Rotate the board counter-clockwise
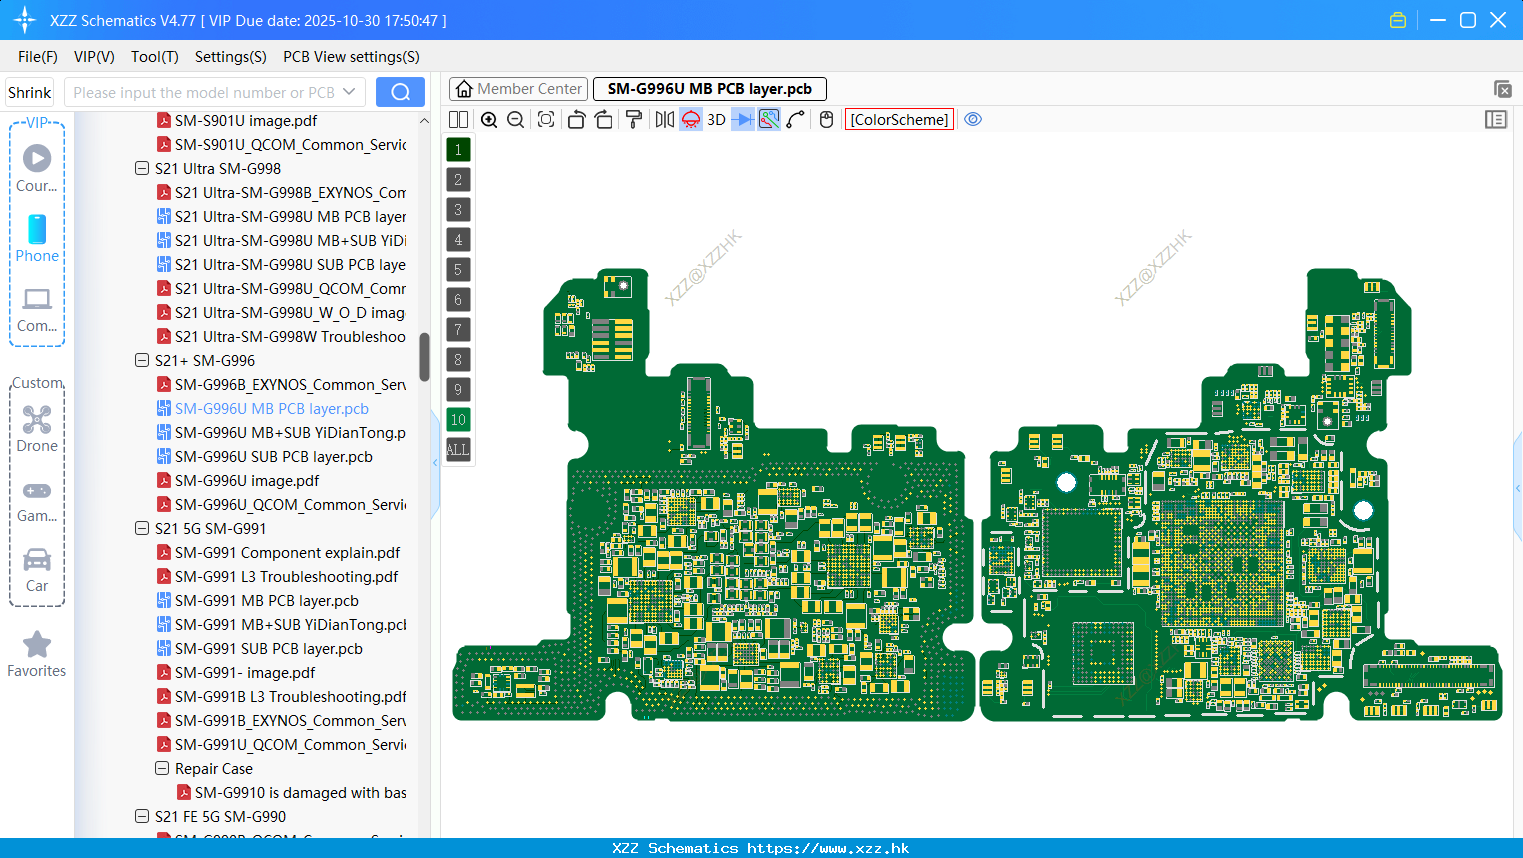 click(x=576, y=119)
